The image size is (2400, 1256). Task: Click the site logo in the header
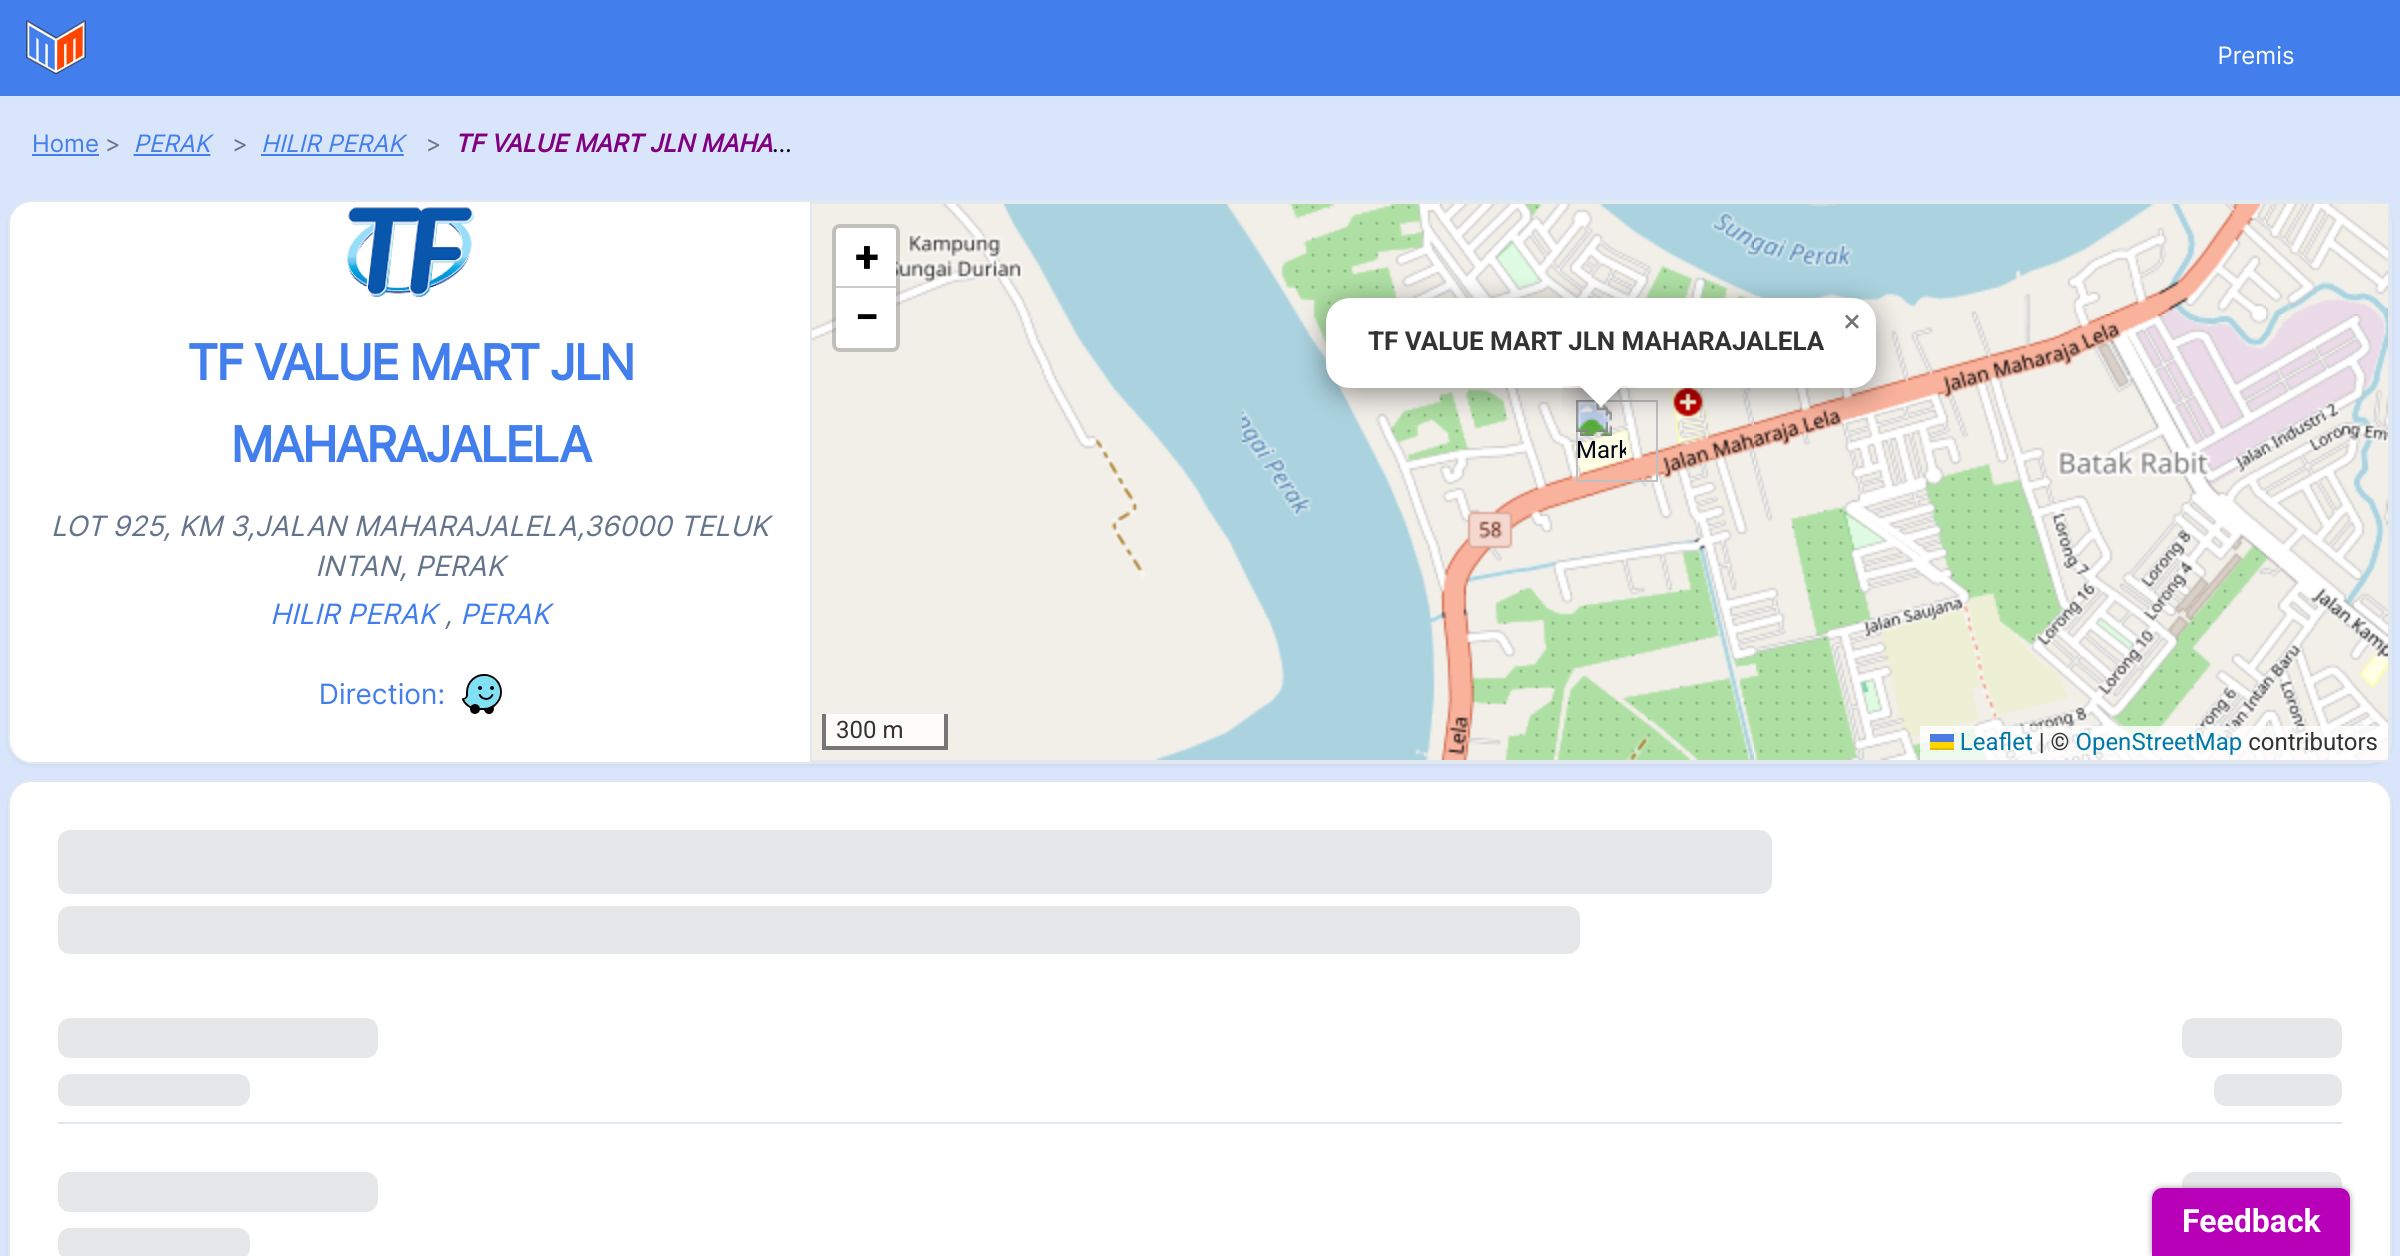(56, 47)
